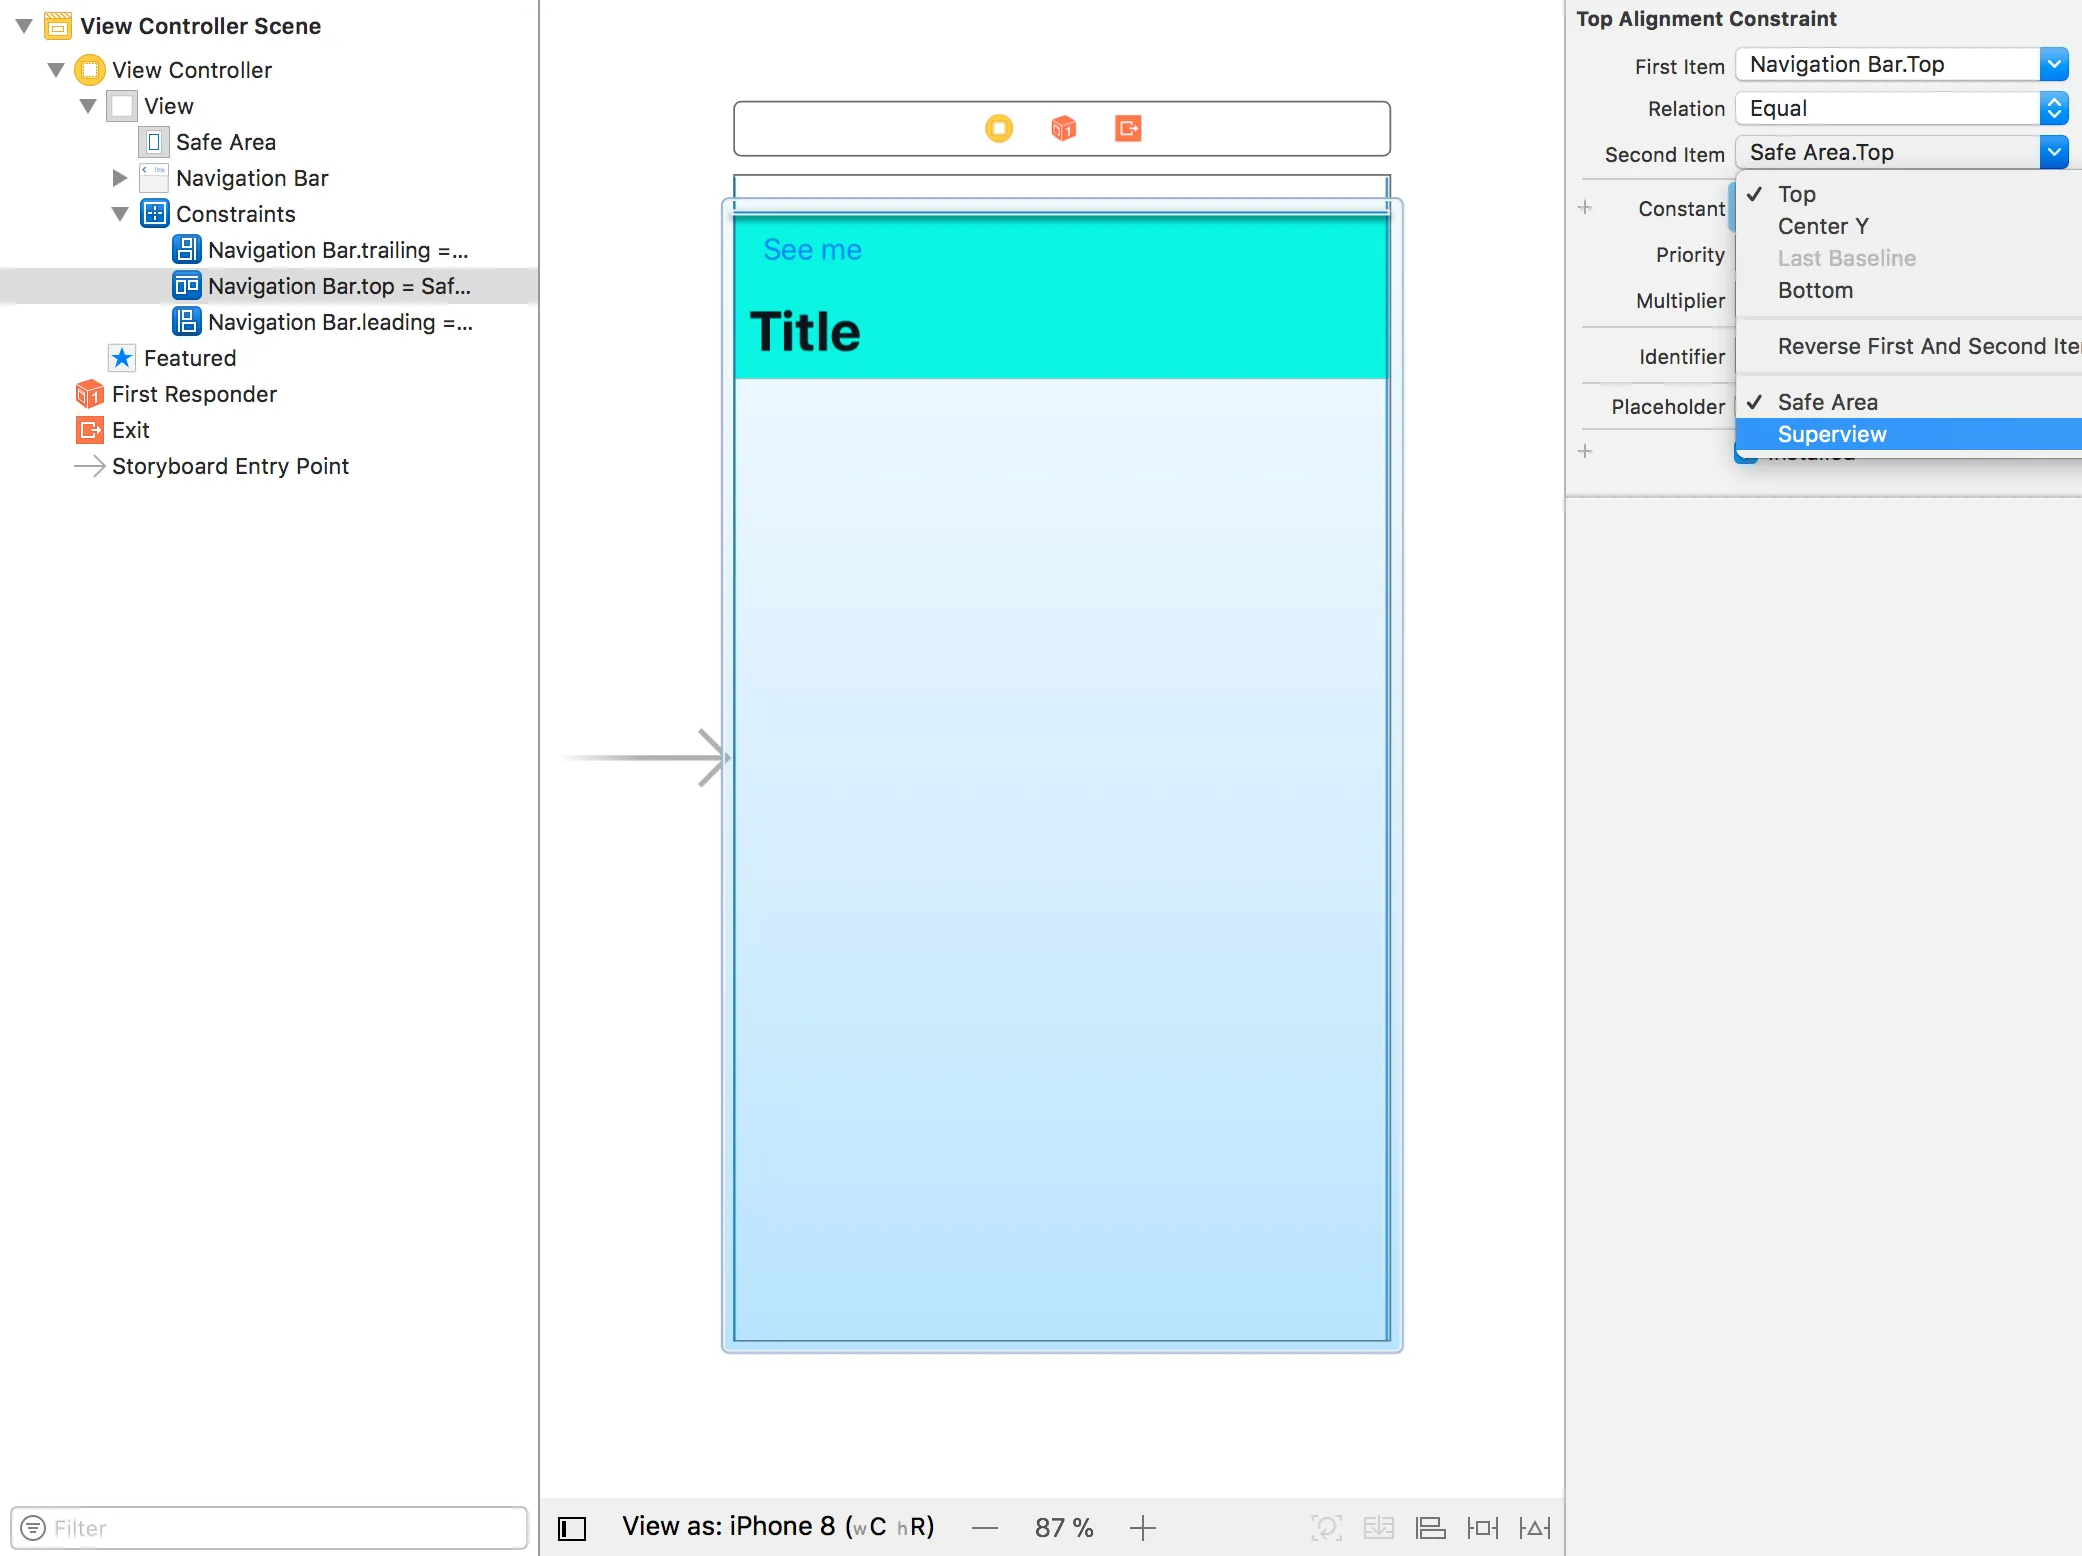Collapse the View Controller Scene disclosure triangle
The image size is (2082, 1556).
(24, 26)
